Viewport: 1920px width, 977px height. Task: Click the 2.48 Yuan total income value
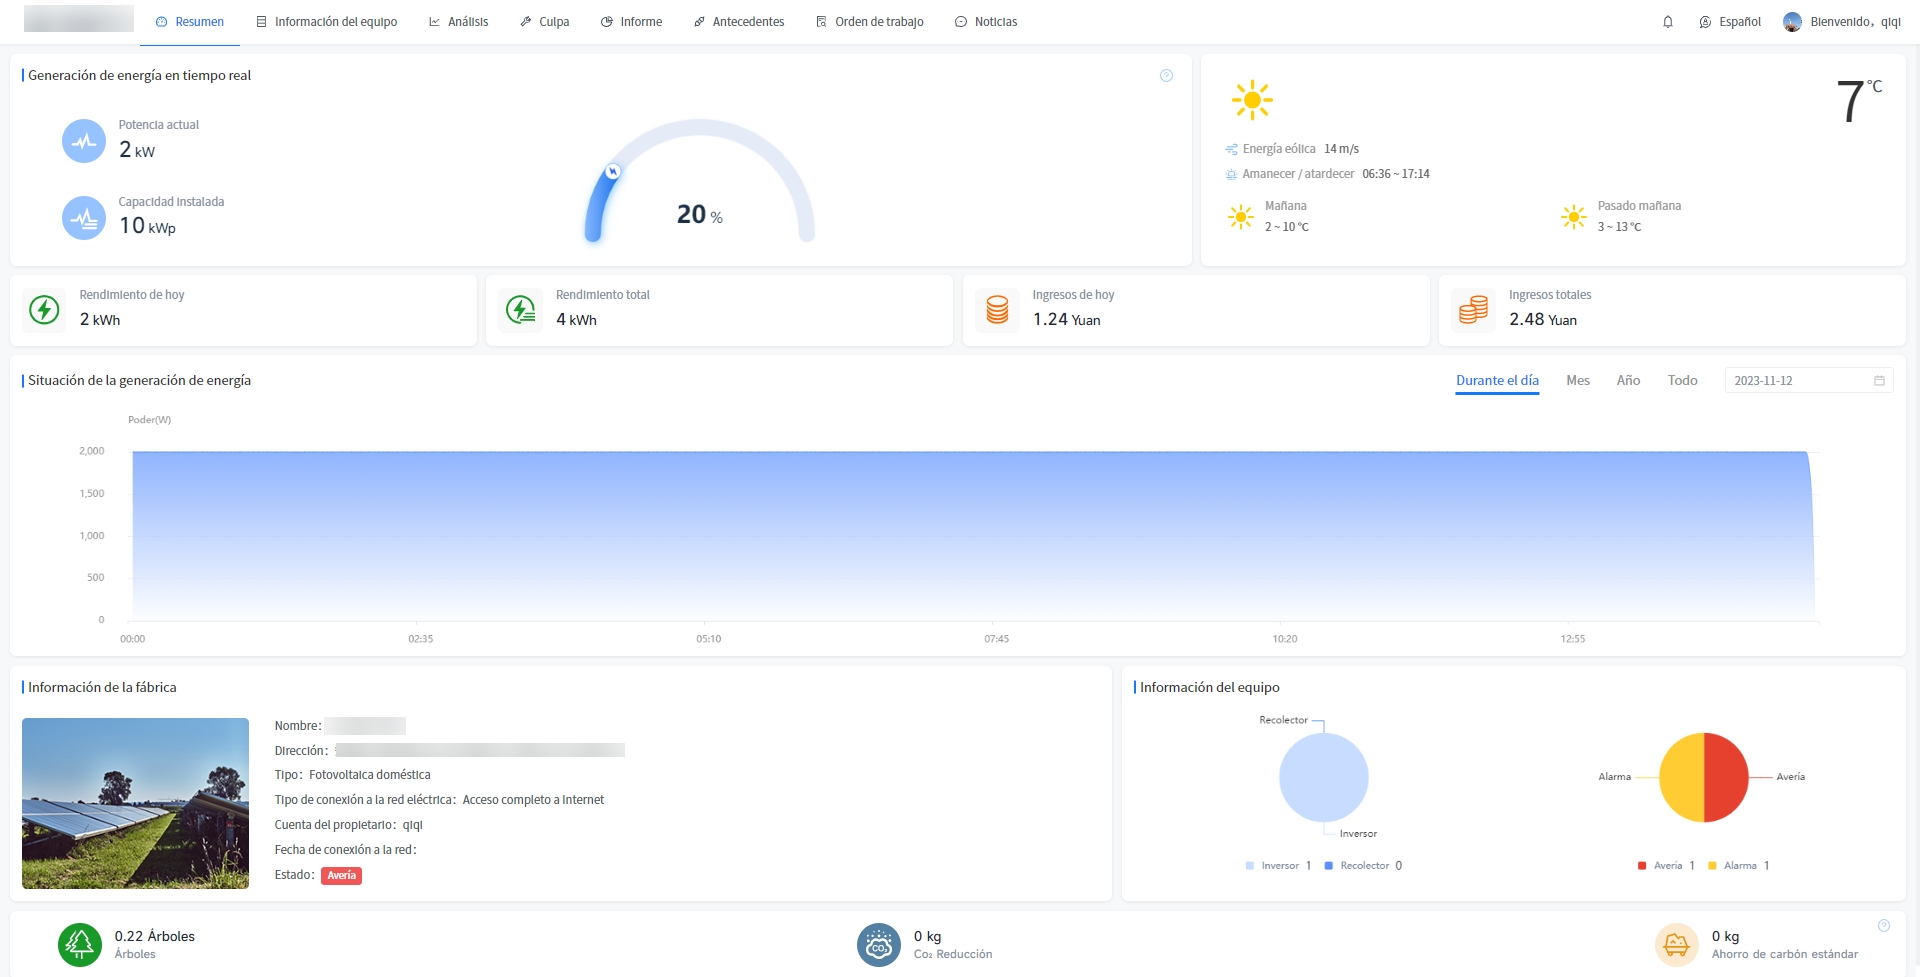coord(1543,320)
